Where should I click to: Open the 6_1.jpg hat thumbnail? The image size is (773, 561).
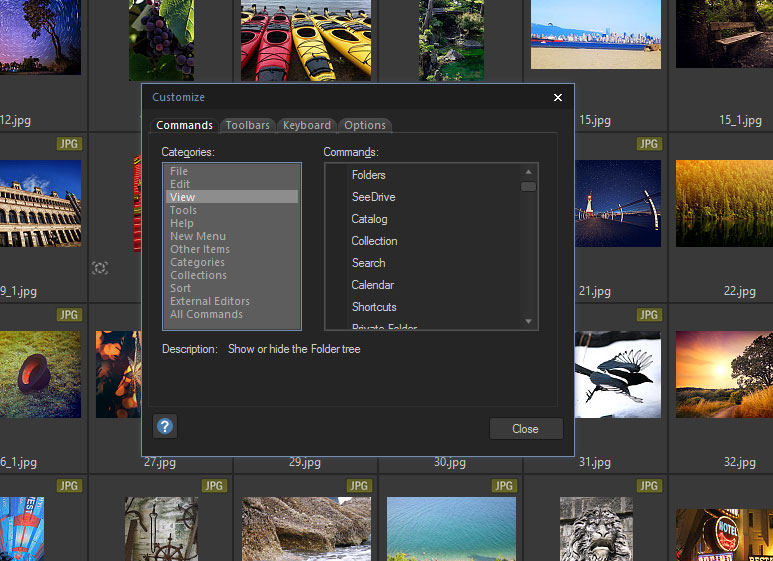tap(40, 374)
